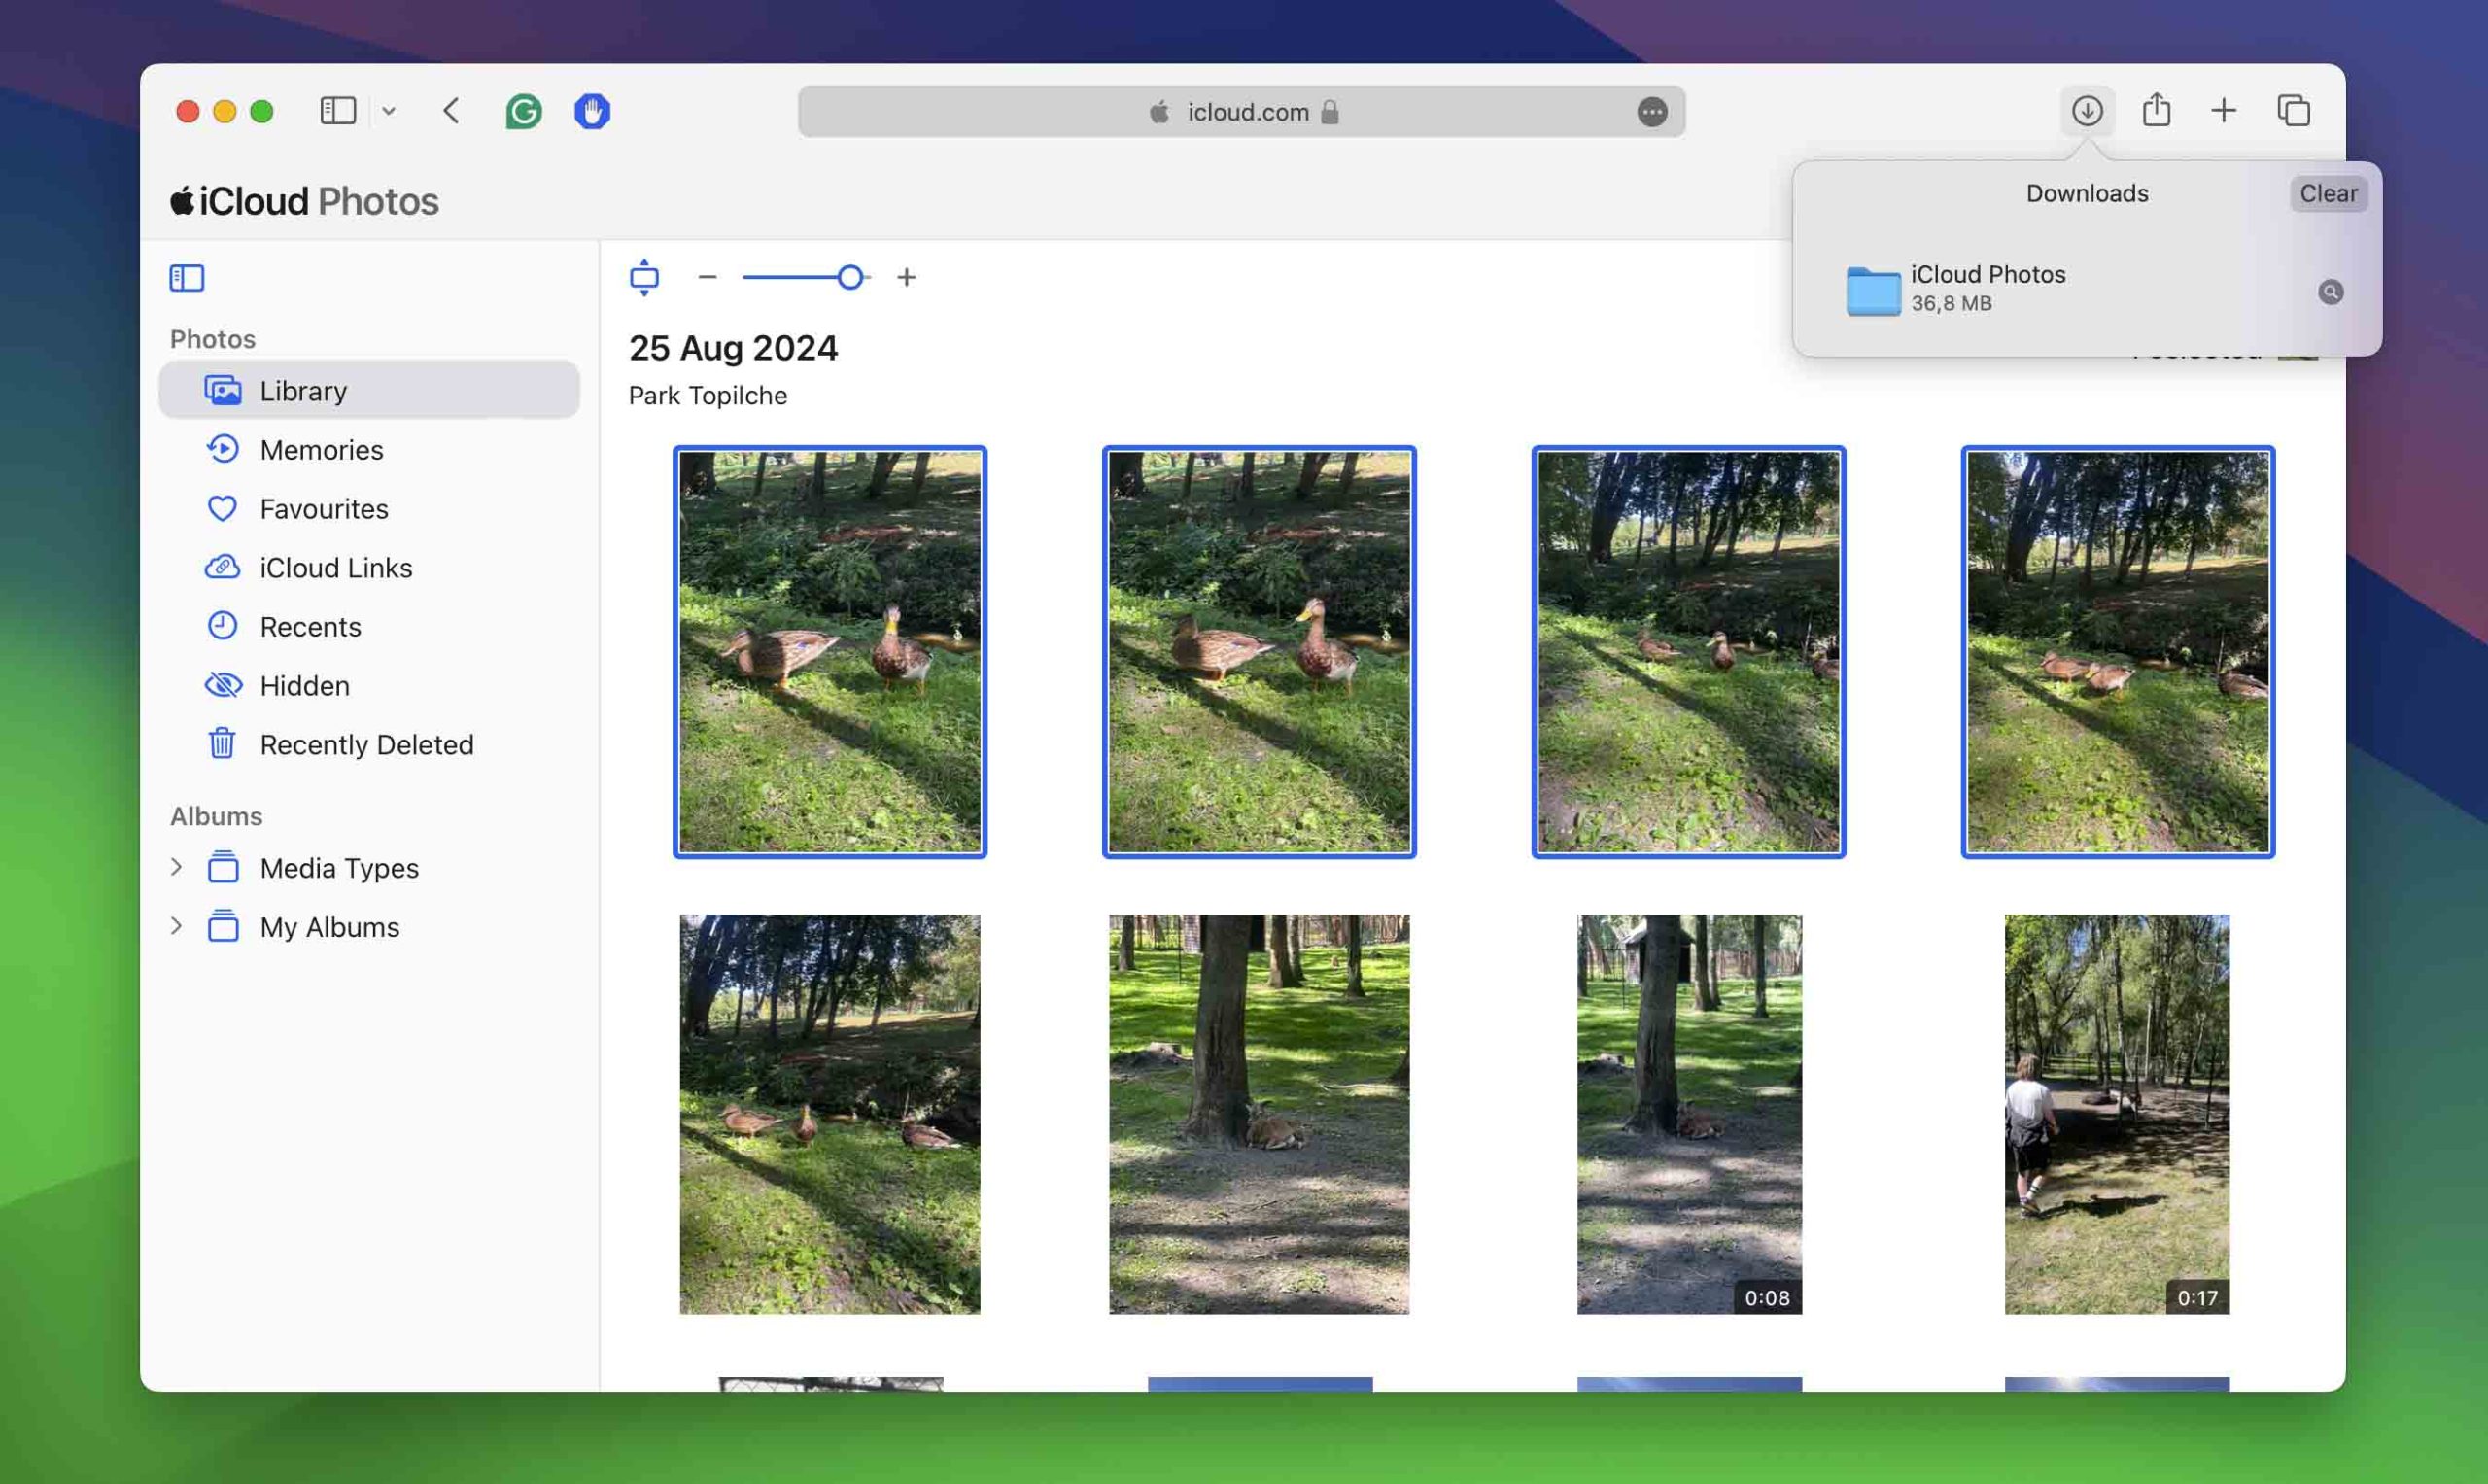
Task: Expand the My Albums group
Action: [x=175, y=927]
